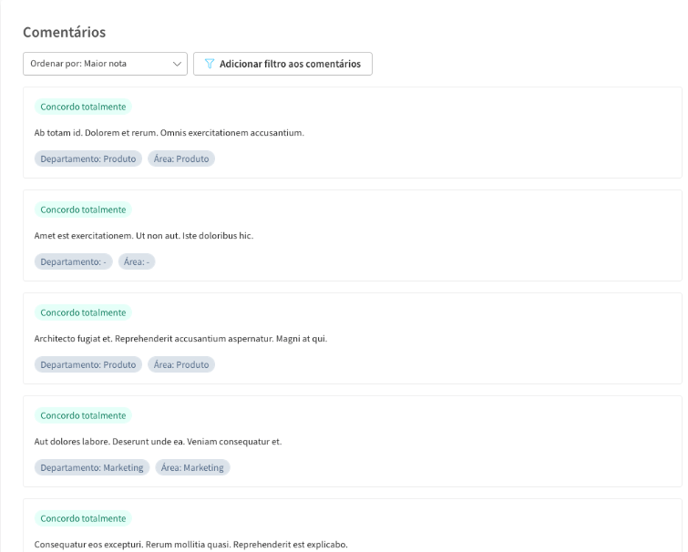Click 'Departamento: Produto' tag under 'Ab totam id'

[x=88, y=159]
